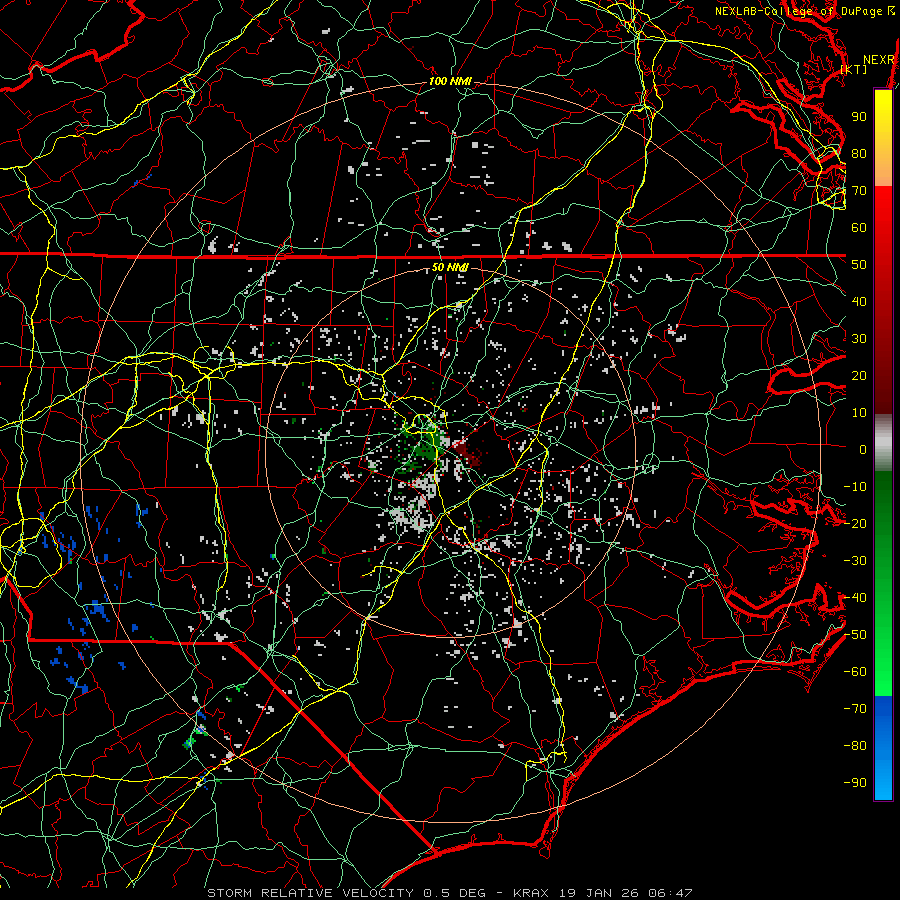This screenshot has width=900, height=900.
Task: Click the 19 JAN 26 date text
Action: (600, 893)
